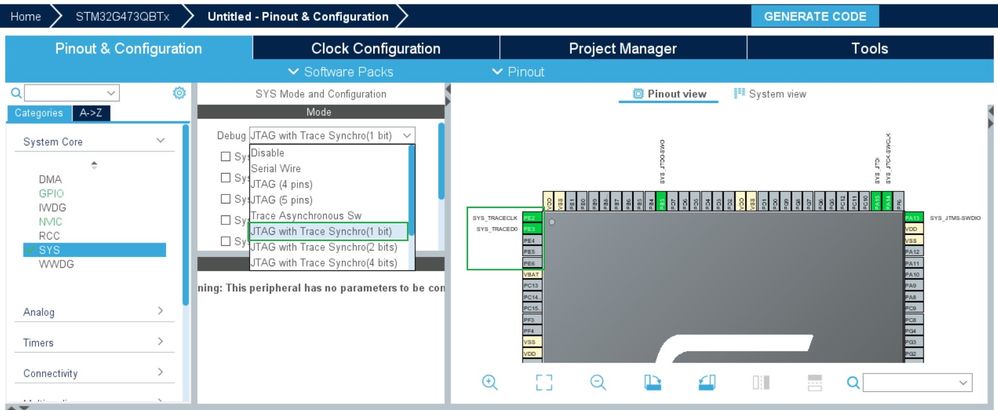Viewport: 998px width, 410px height.
Task: Switch to the A->Z tab
Action: 92,113
